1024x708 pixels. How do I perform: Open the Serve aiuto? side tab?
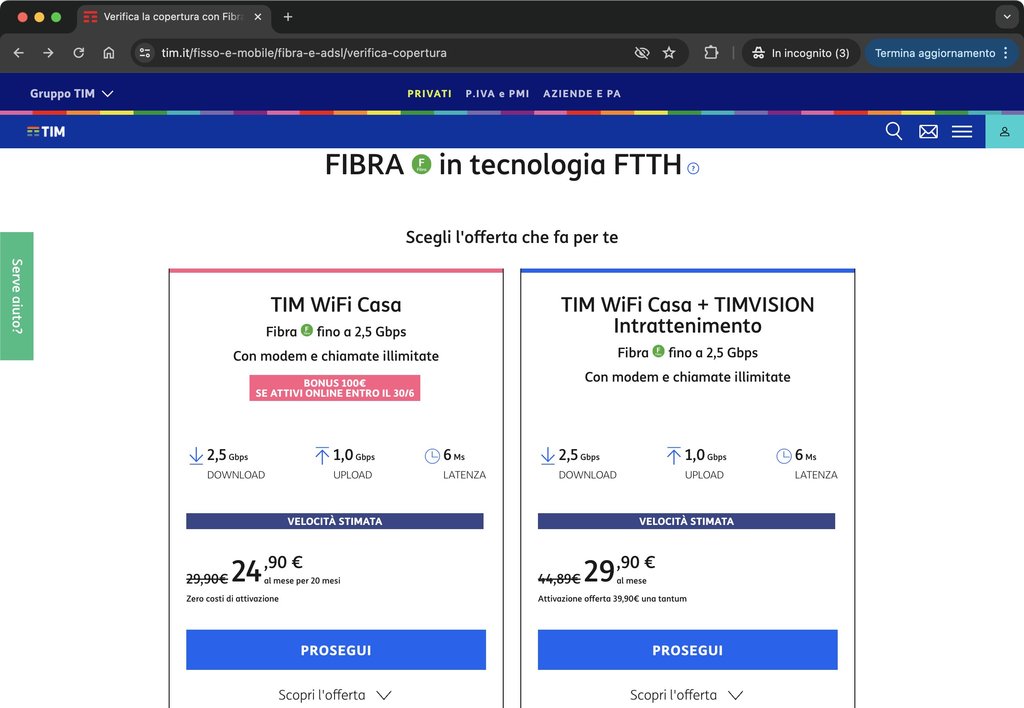click(16, 296)
